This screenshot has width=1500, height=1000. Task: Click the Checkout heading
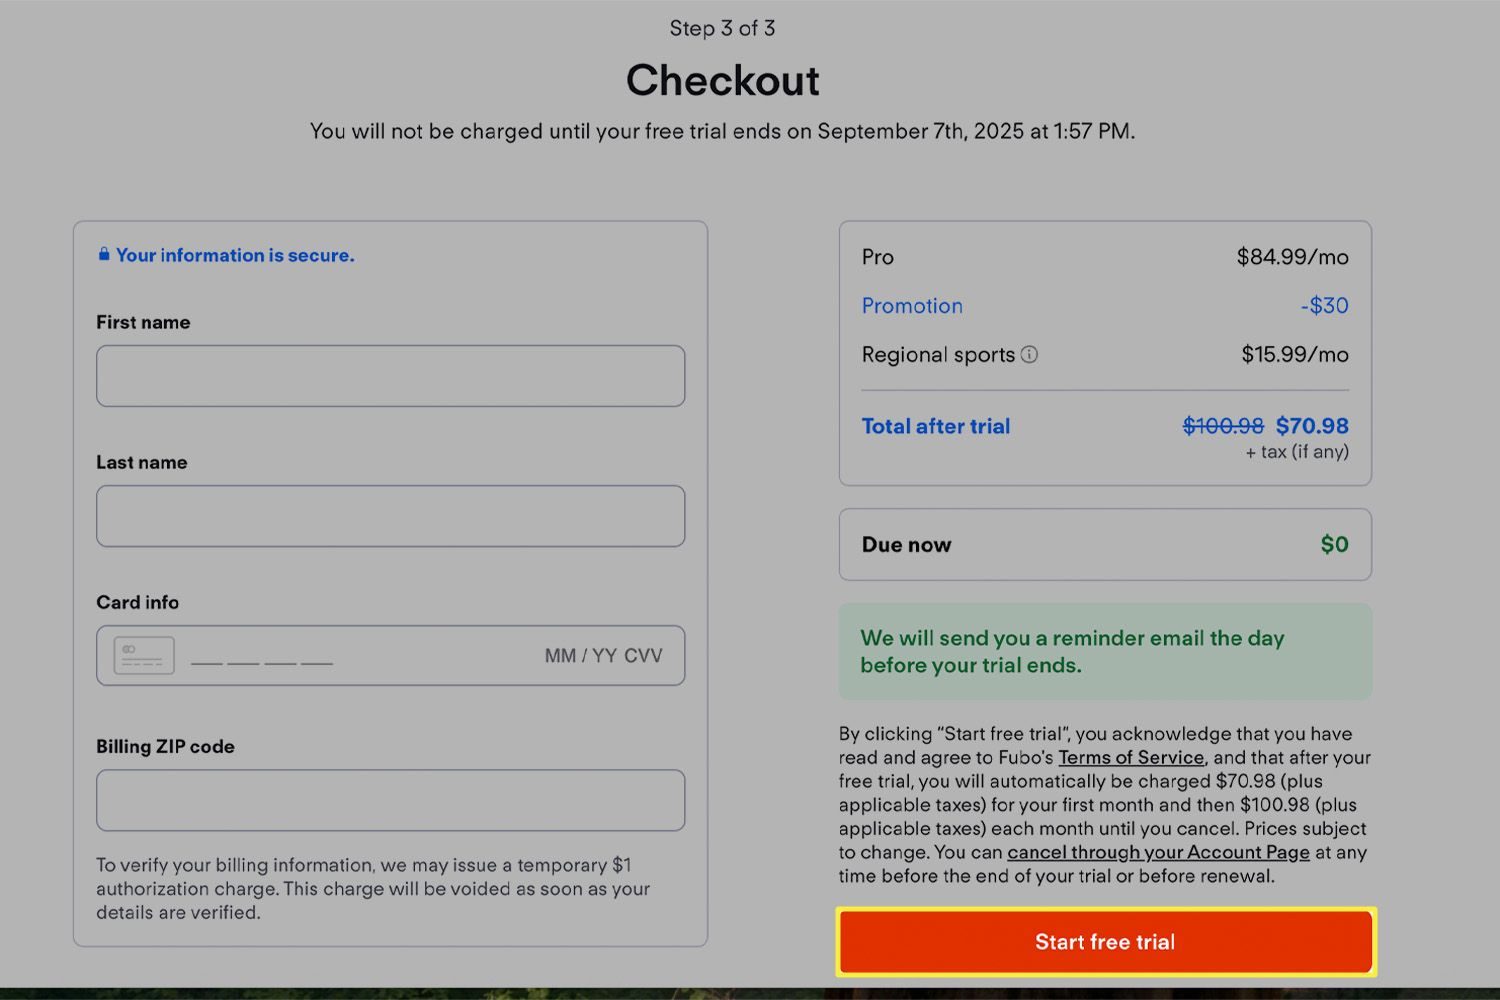[723, 80]
